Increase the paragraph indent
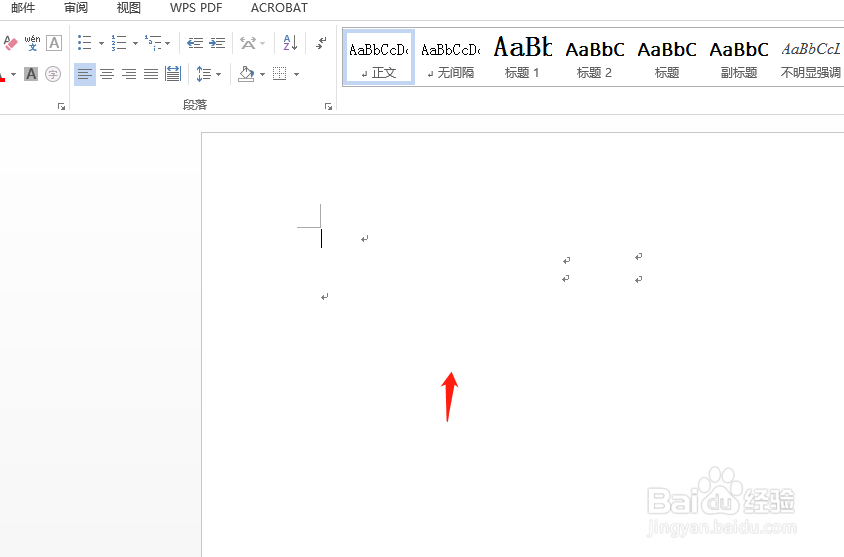 coord(217,43)
